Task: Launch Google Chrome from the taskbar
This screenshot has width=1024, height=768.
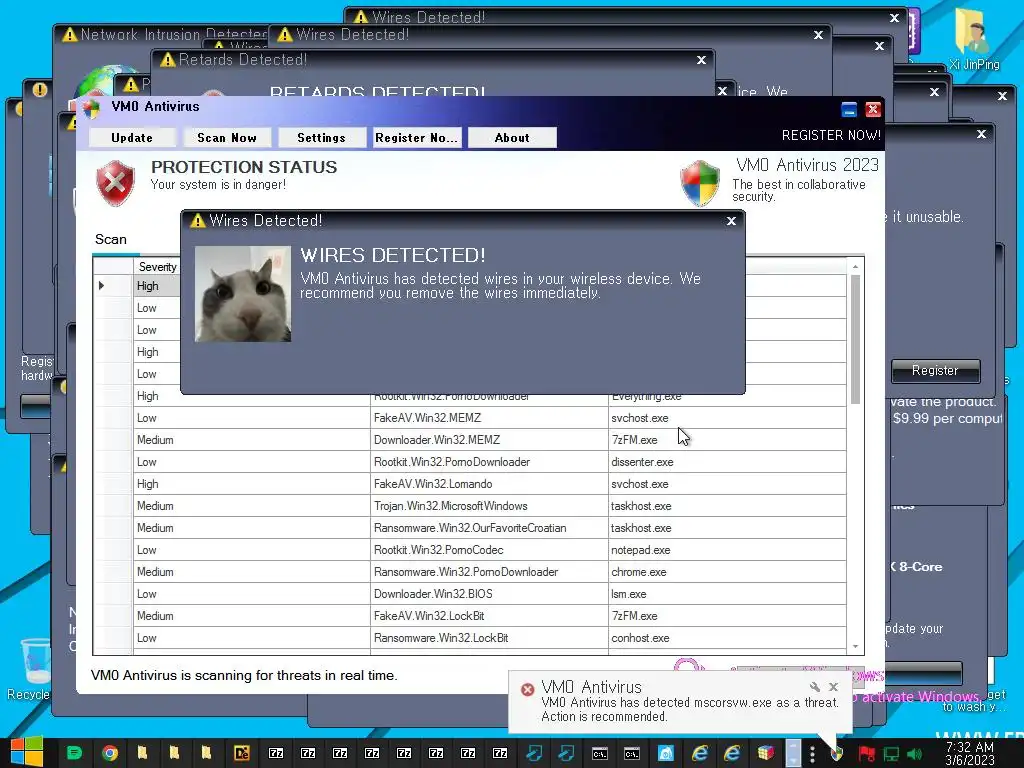Action: [x=110, y=753]
